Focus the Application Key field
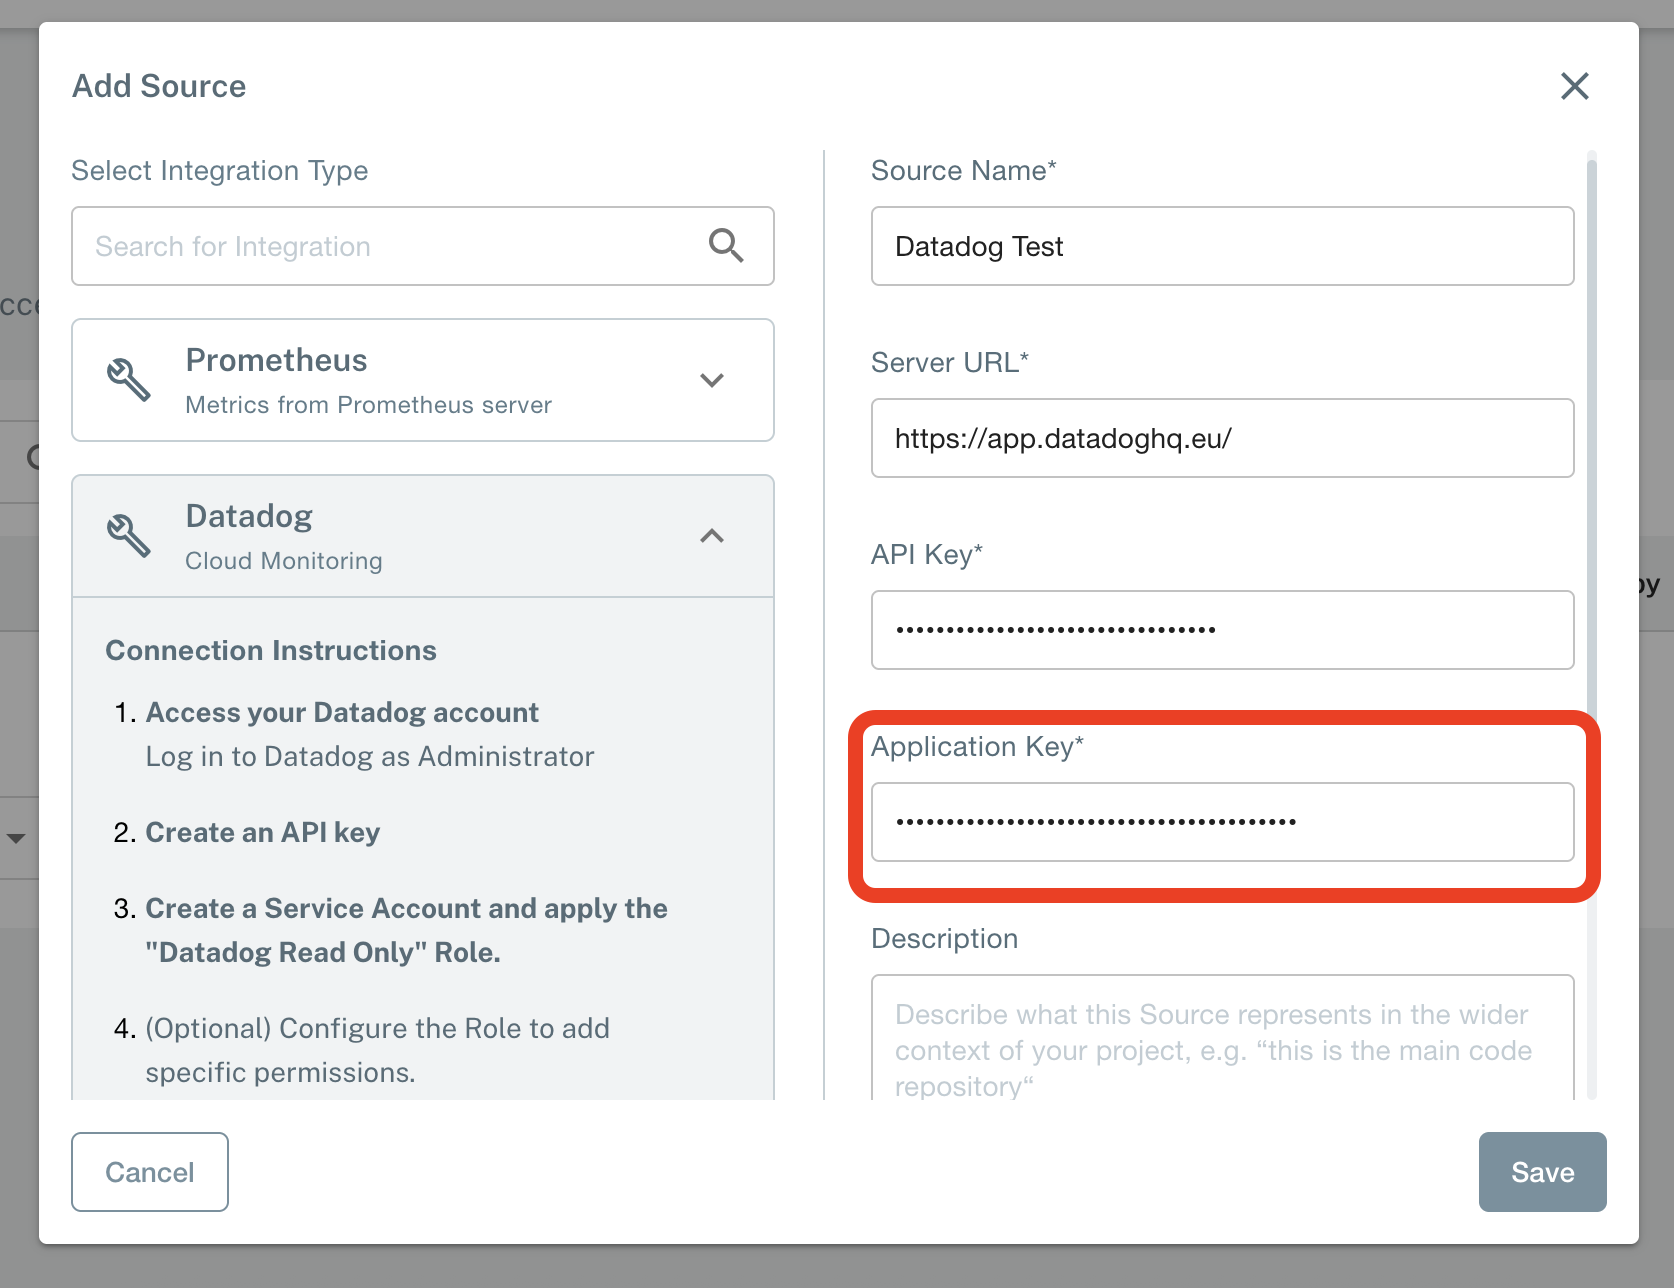 [x=1222, y=822]
